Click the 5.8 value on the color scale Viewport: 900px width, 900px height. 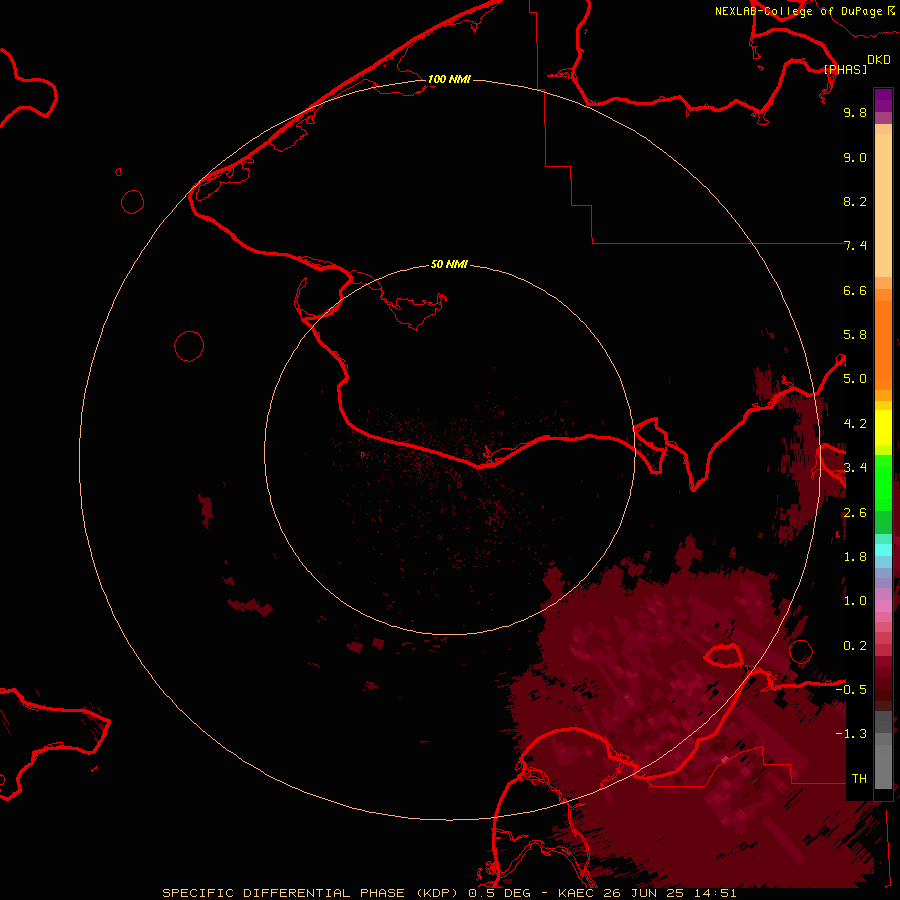click(855, 335)
